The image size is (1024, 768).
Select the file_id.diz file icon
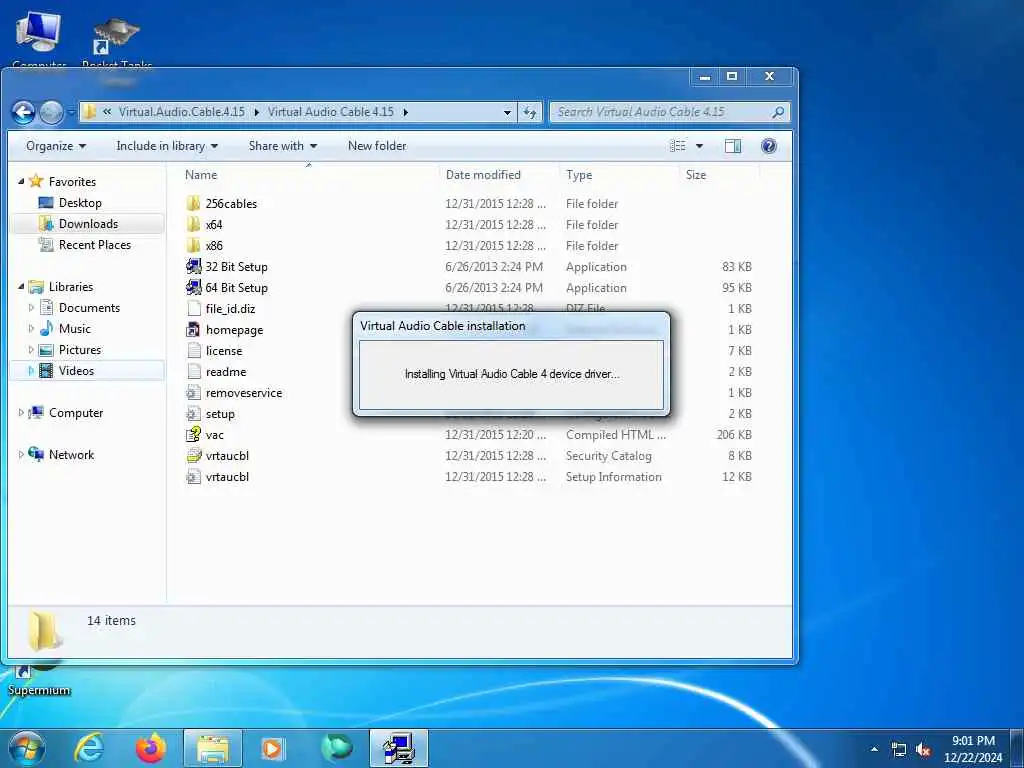point(193,308)
